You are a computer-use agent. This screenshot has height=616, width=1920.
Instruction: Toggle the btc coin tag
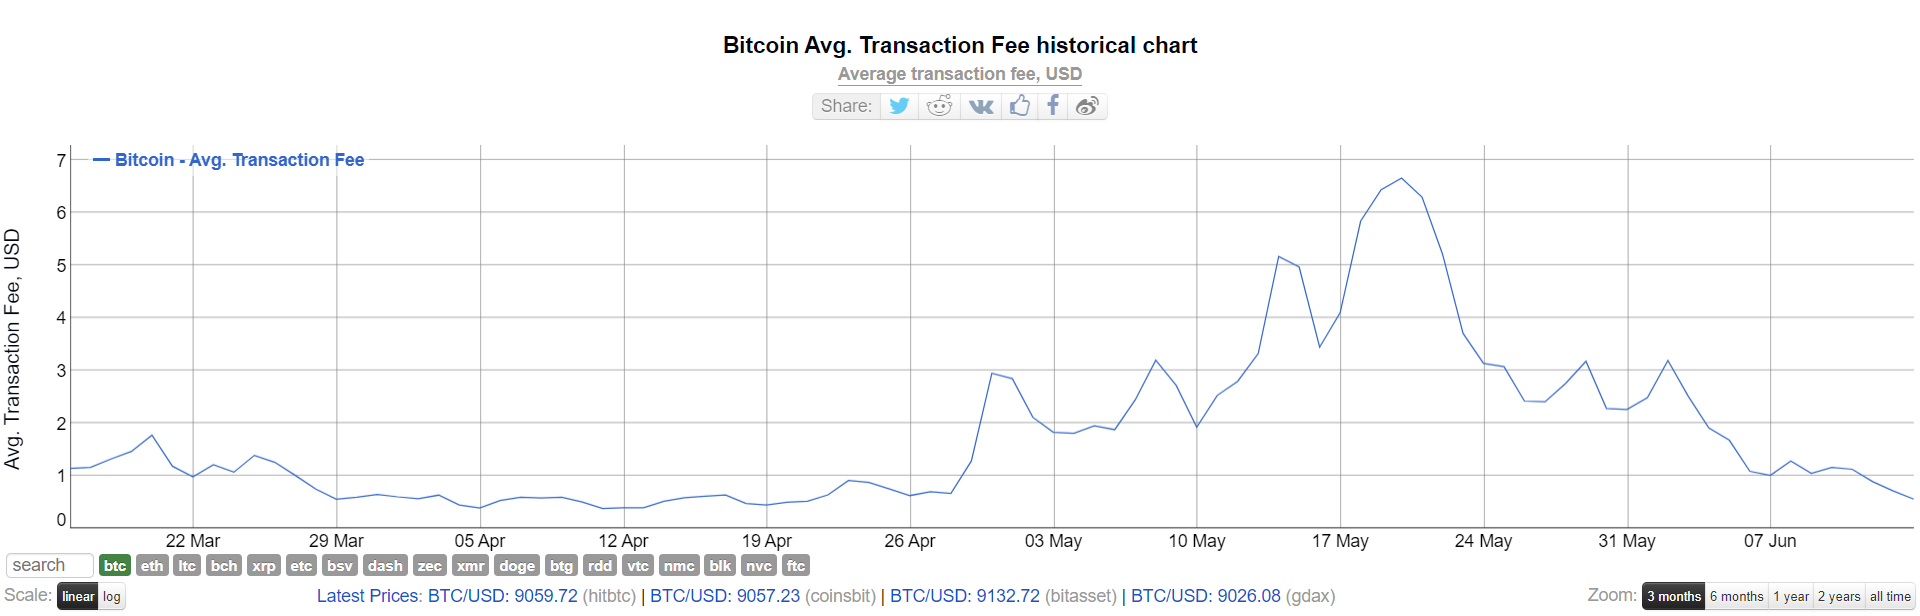click(x=115, y=566)
